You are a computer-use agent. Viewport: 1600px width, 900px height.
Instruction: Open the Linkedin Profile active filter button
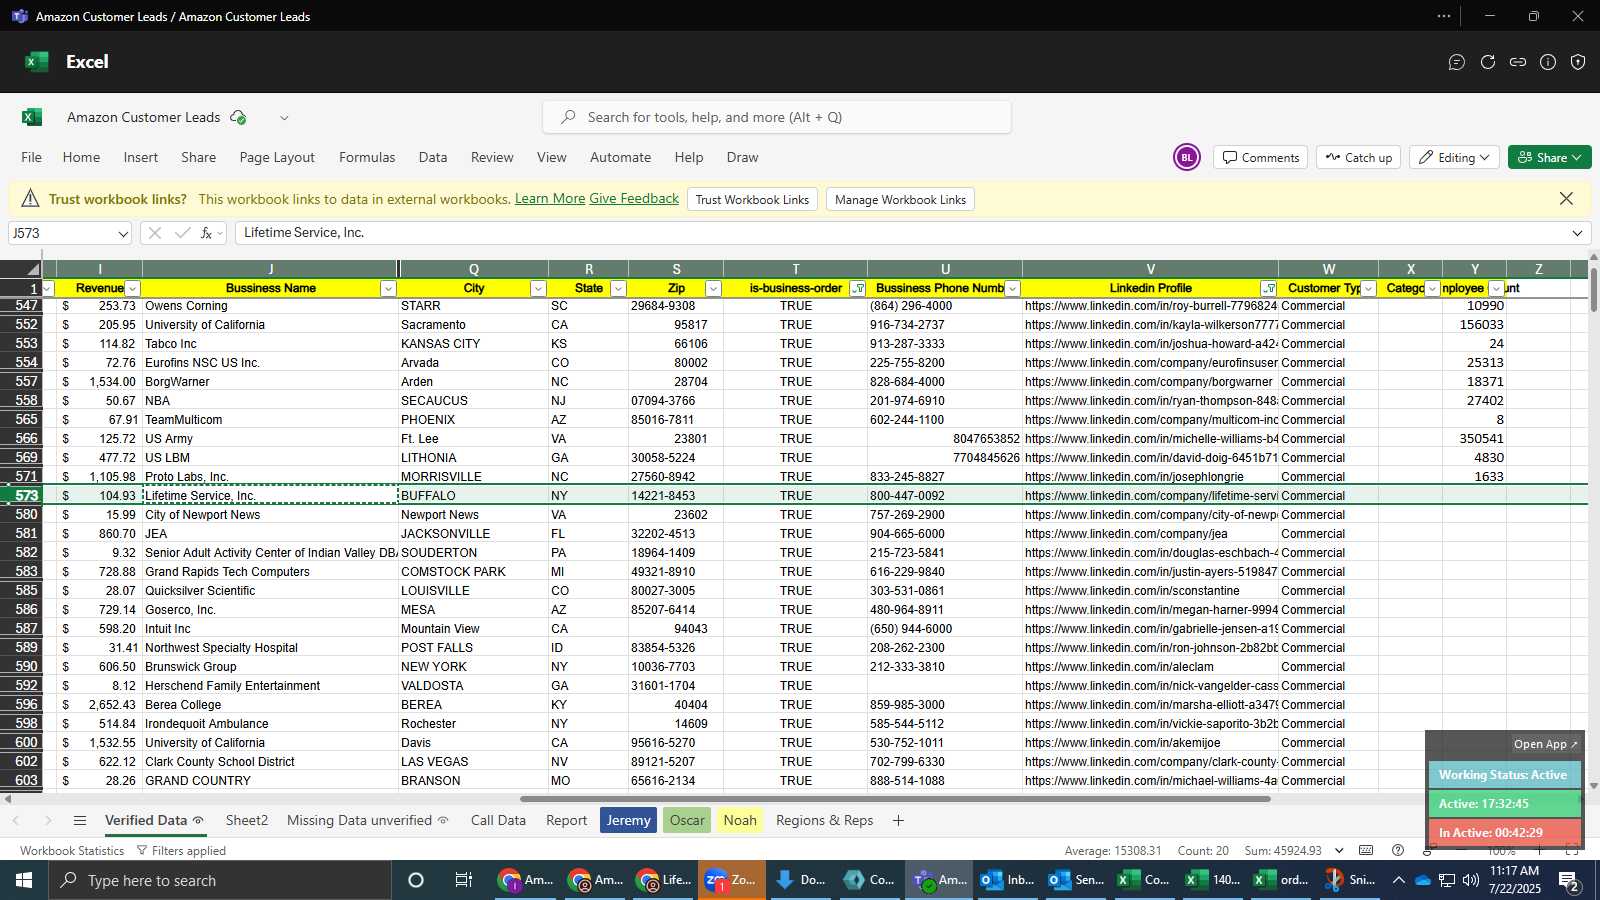pyautogui.click(x=1269, y=289)
